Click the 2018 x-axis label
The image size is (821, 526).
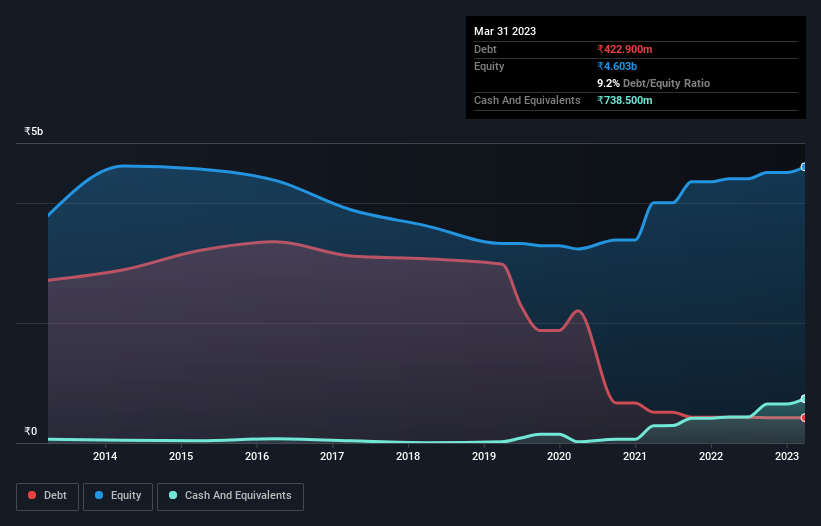(408, 456)
